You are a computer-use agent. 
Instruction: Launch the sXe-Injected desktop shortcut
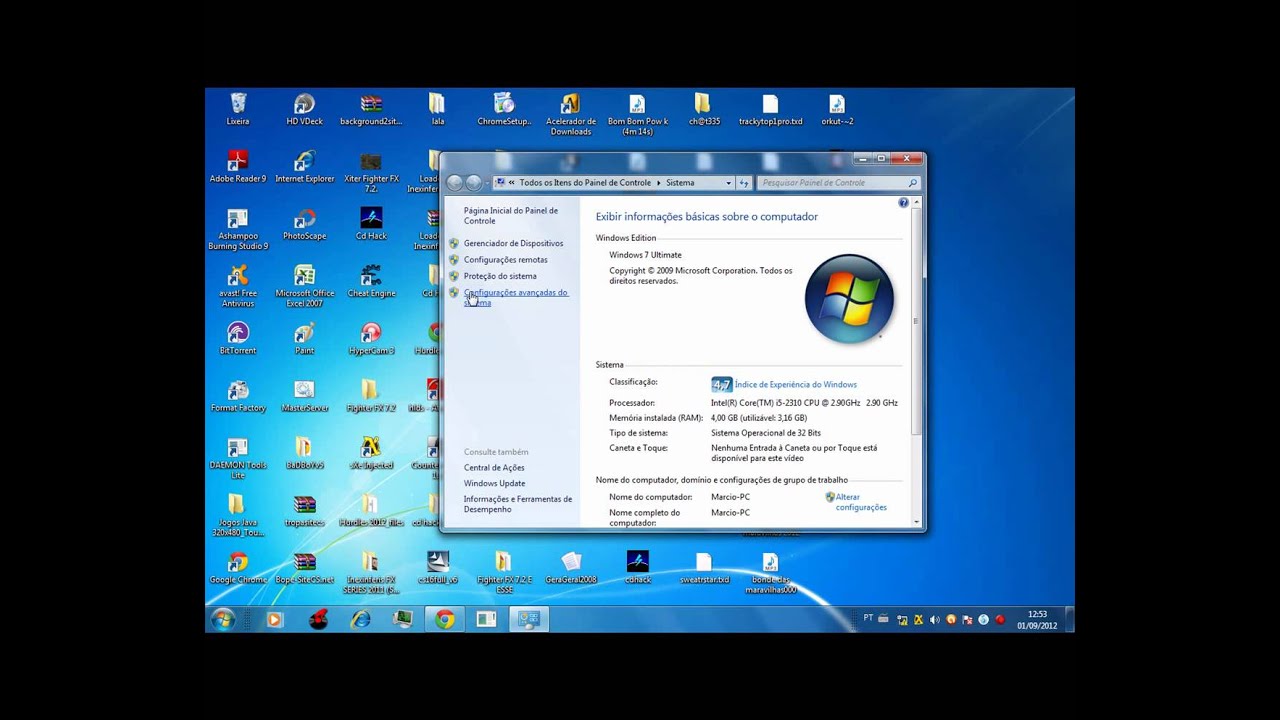pos(371,453)
